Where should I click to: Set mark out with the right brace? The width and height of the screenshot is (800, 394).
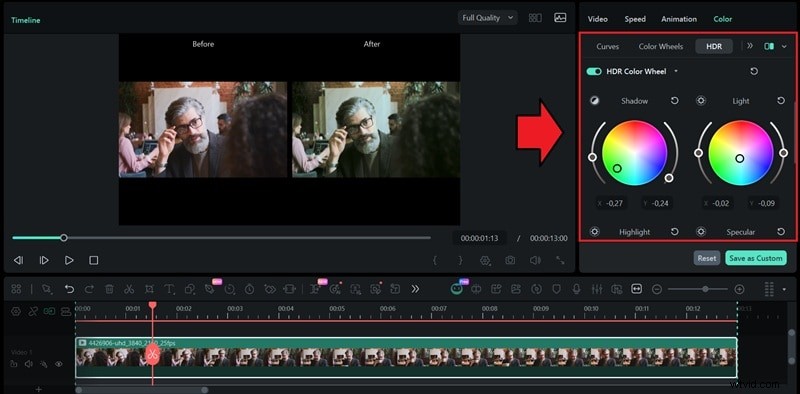(460, 260)
